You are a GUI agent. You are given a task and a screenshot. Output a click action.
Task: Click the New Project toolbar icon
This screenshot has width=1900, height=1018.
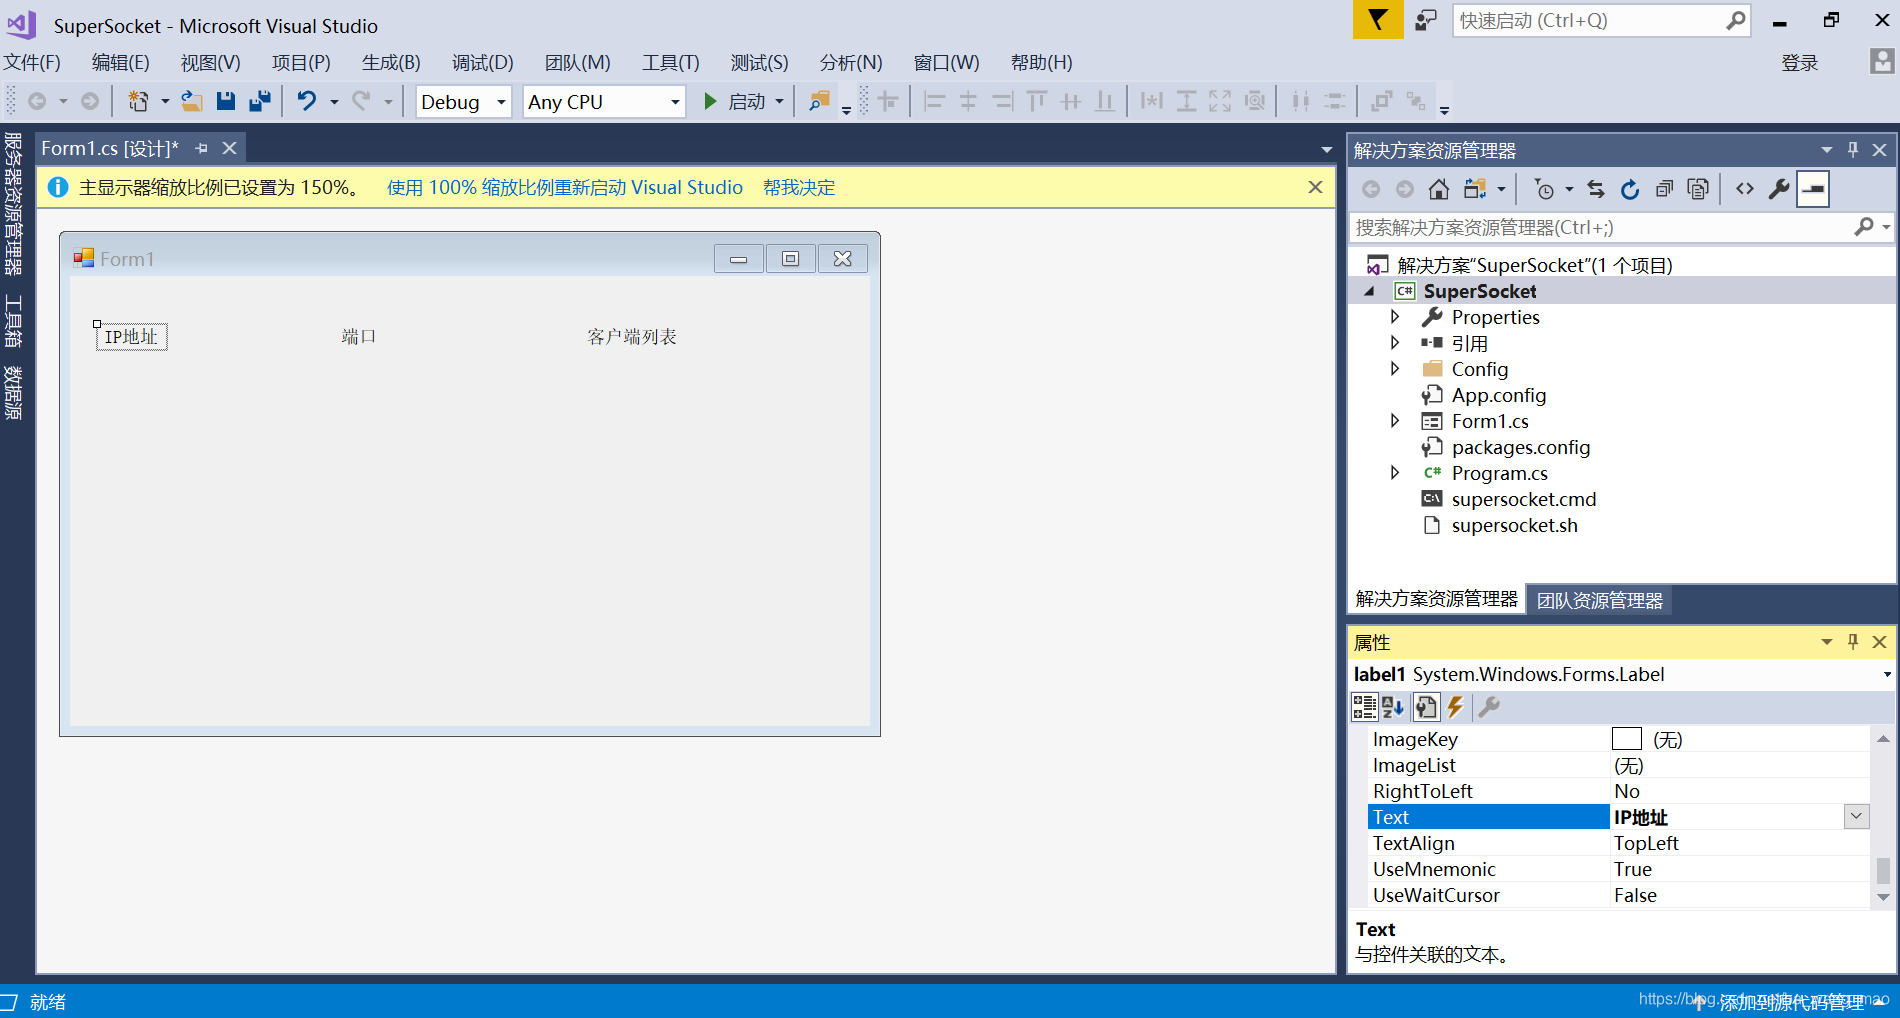[138, 101]
